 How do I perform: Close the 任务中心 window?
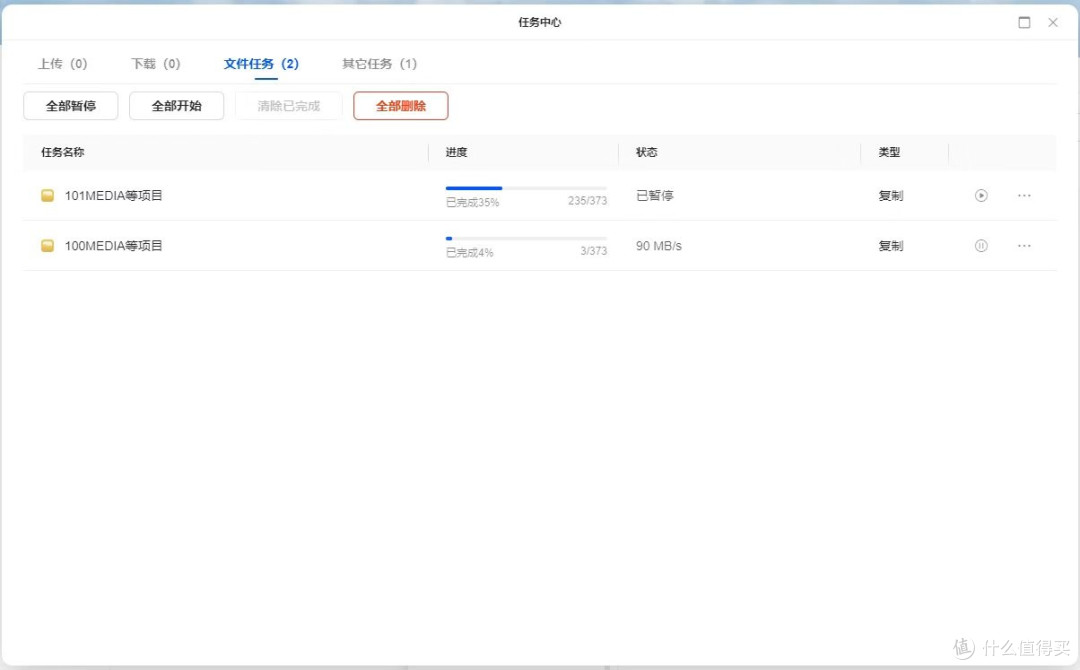1052,23
